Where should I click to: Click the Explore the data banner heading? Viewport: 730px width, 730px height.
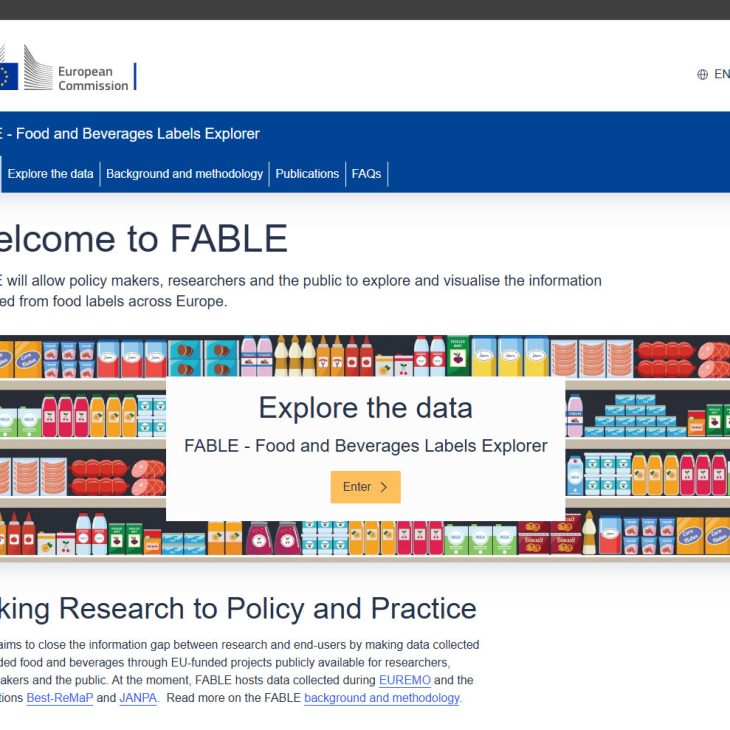click(x=365, y=408)
